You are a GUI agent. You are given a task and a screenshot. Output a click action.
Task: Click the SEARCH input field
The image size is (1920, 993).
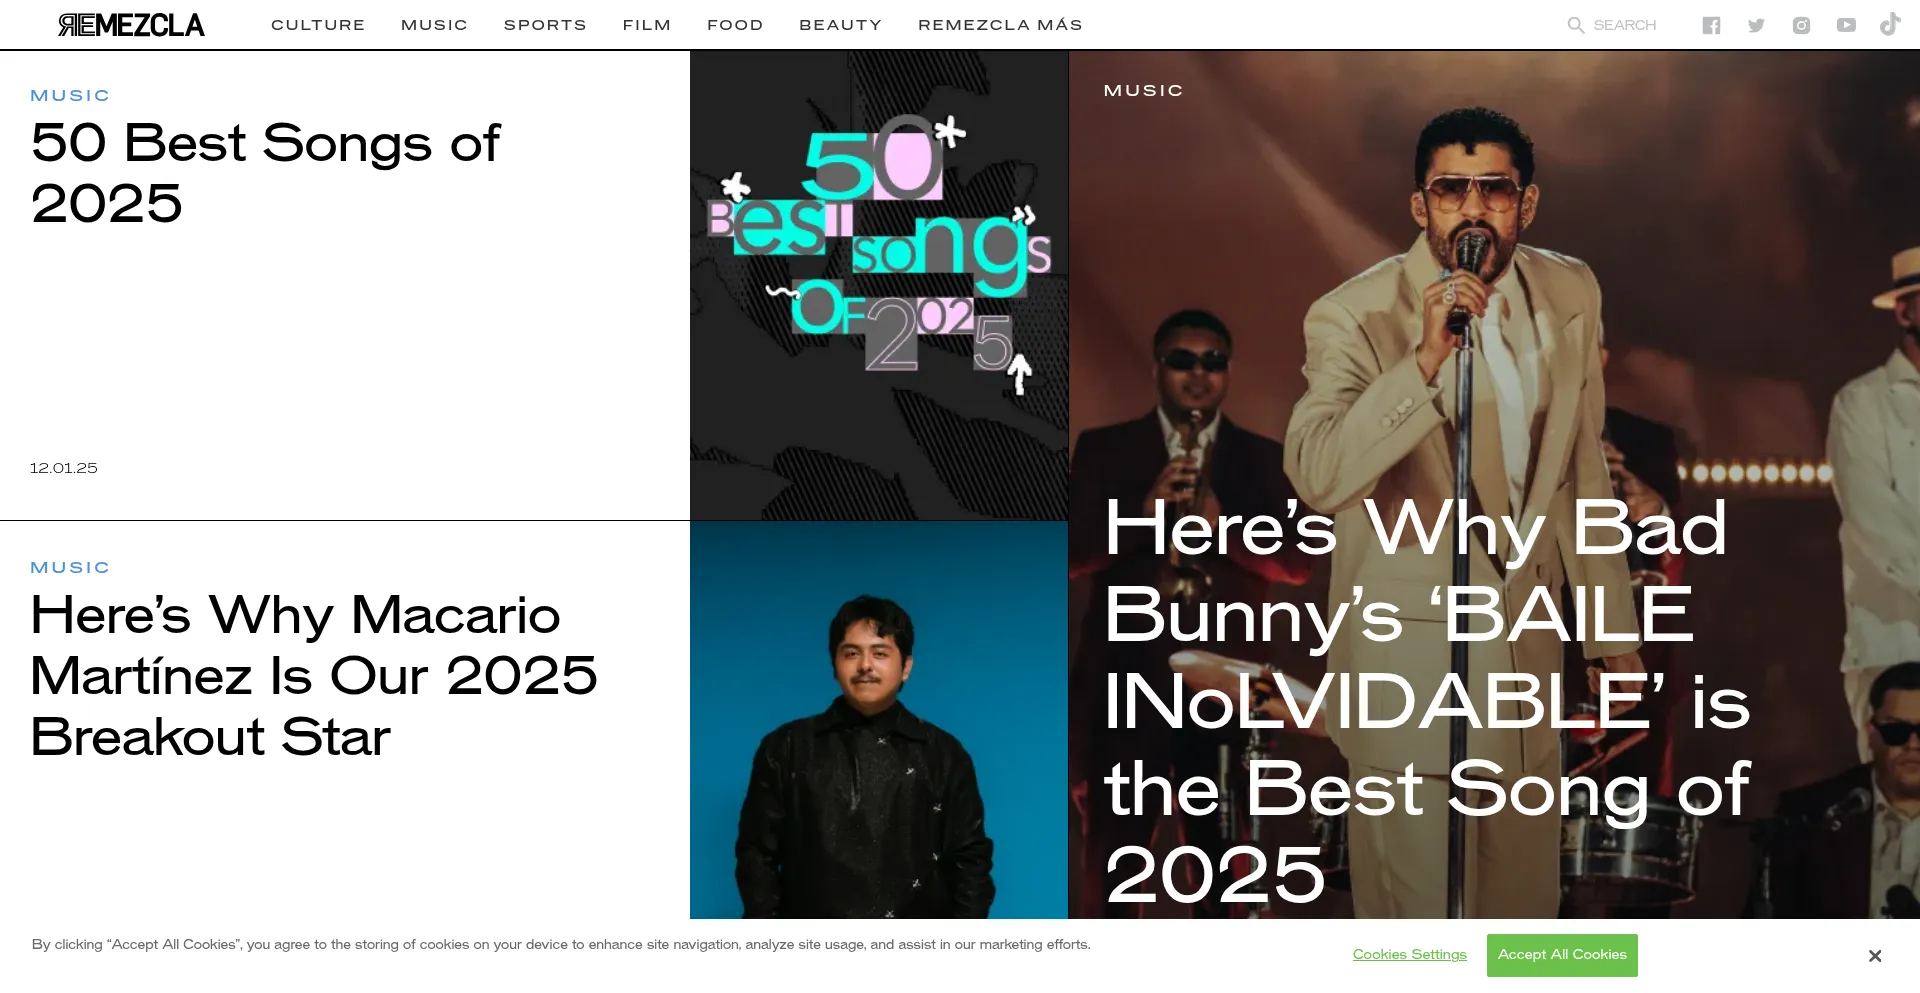click(x=1625, y=24)
